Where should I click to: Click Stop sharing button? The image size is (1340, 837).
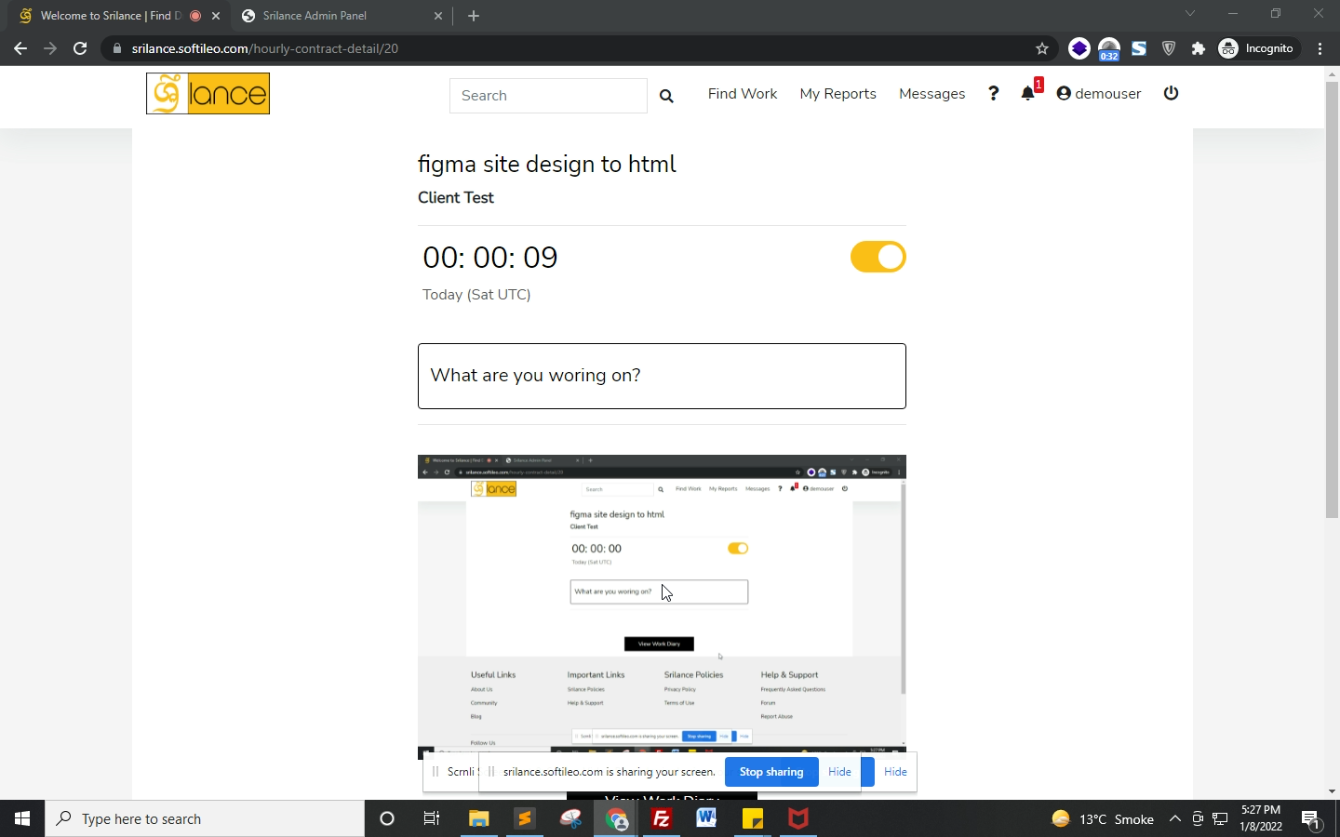[771, 772]
